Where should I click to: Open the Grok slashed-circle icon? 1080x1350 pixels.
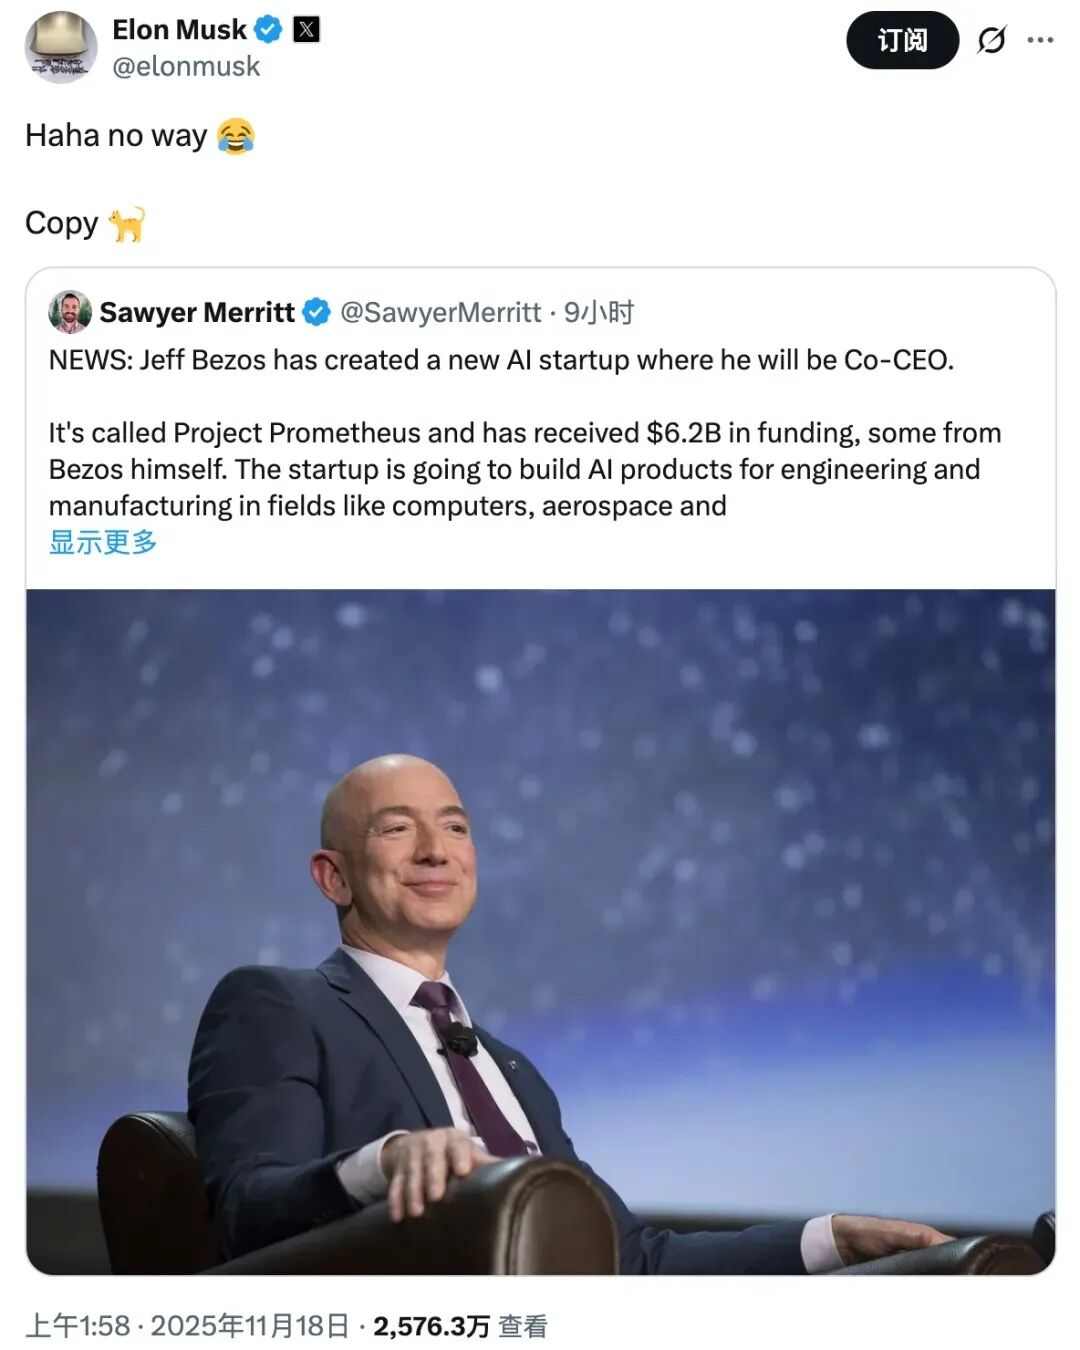pyautogui.click(x=991, y=40)
